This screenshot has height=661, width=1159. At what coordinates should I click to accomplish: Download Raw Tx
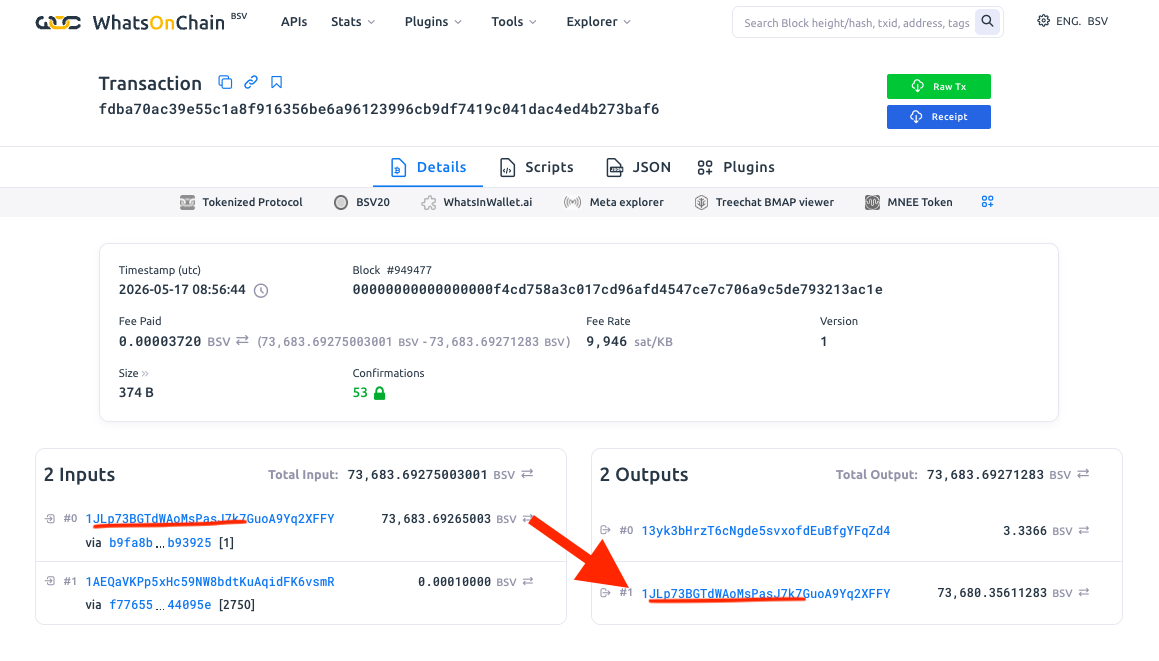point(939,87)
